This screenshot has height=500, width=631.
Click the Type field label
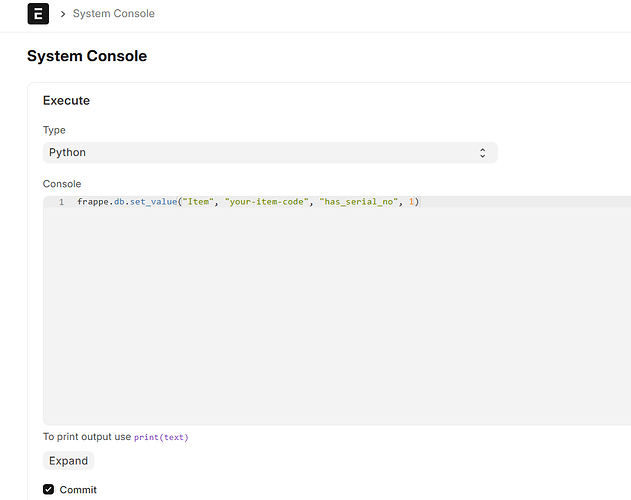pos(54,130)
